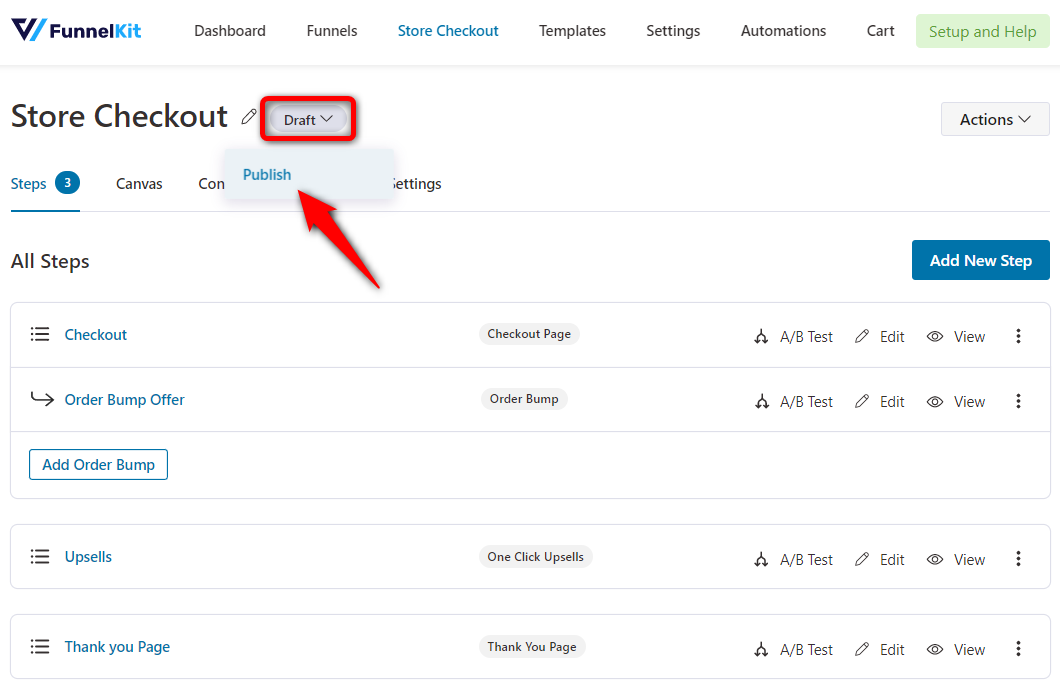The width and height of the screenshot is (1060, 687).
Task: Click the eye view icon in Order Bump Offer row
Action: pos(935,402)
